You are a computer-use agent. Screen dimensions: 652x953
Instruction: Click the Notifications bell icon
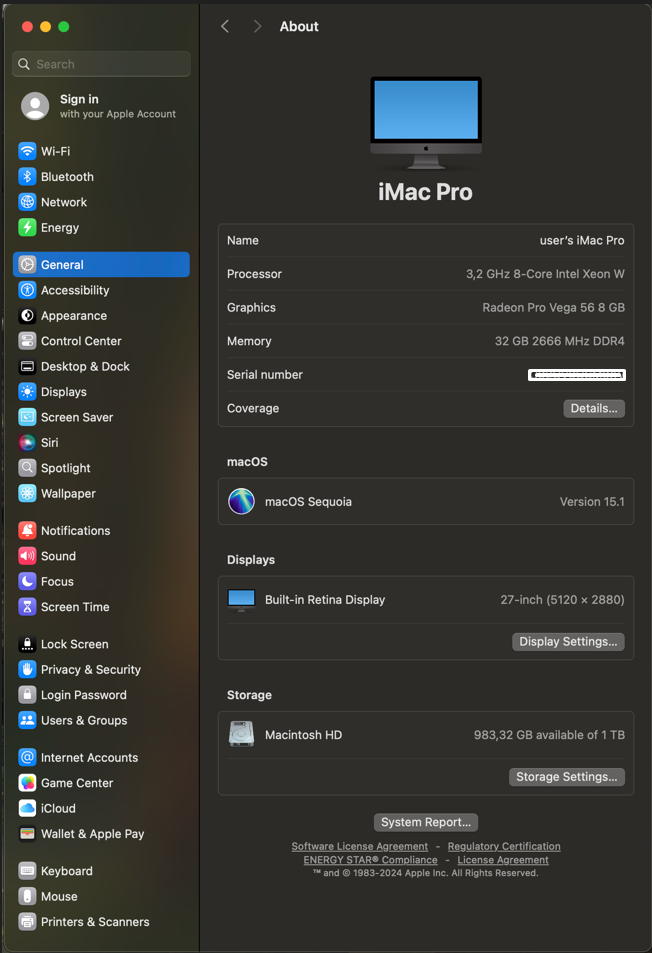pyautogui.click(x=27, y=531)
